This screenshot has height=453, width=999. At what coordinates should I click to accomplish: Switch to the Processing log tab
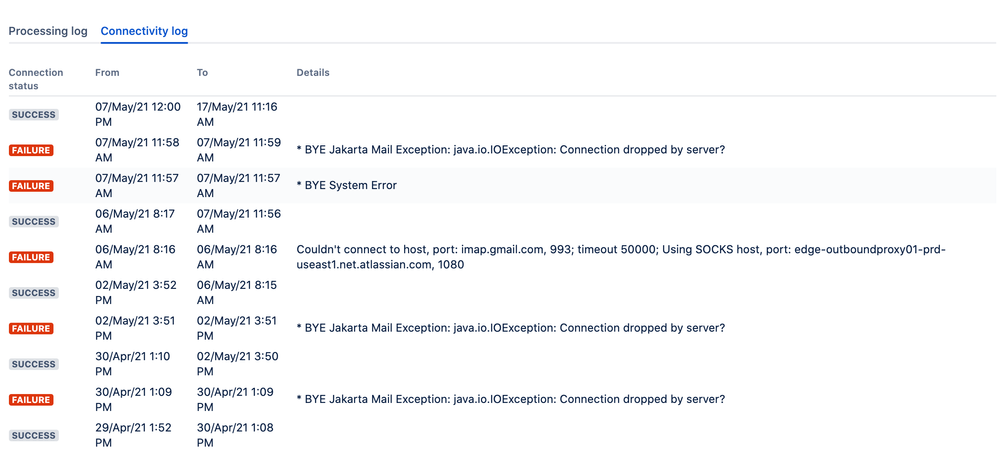coord(48,31)
